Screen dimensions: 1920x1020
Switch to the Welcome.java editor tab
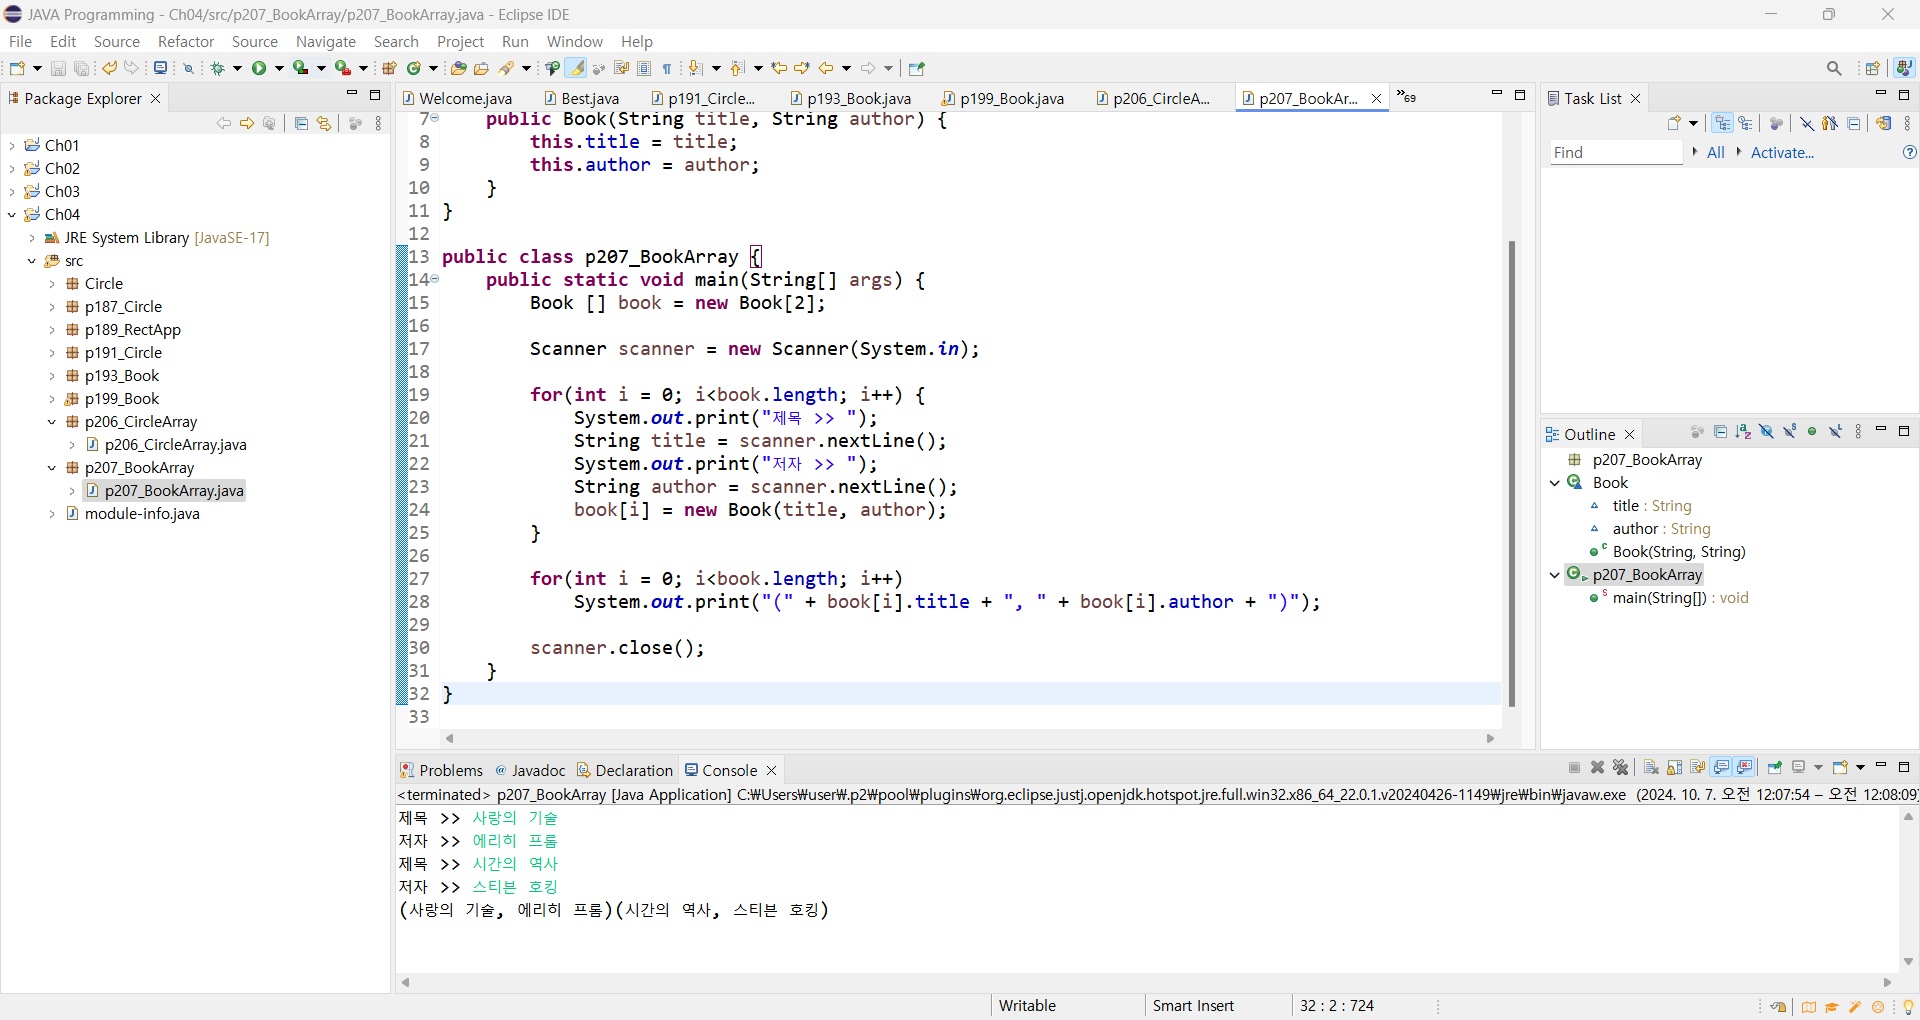coord(457,98)
